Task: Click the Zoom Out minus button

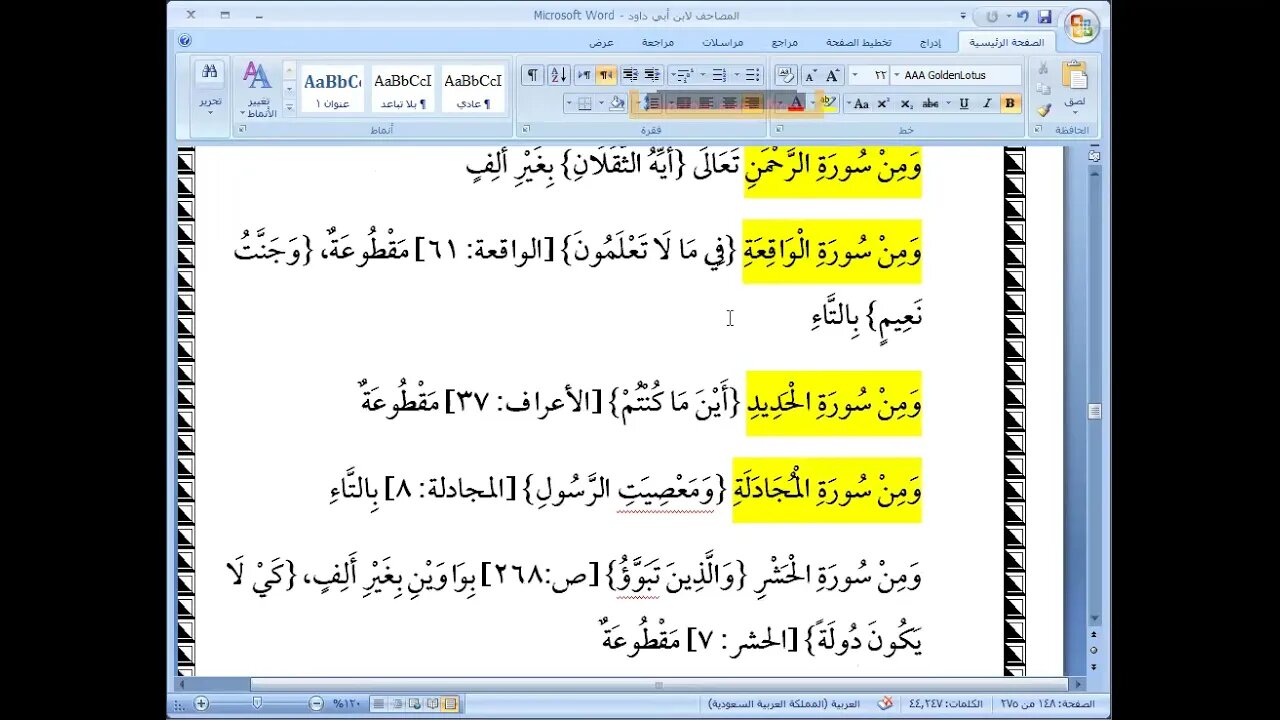Action: (316, 704)
